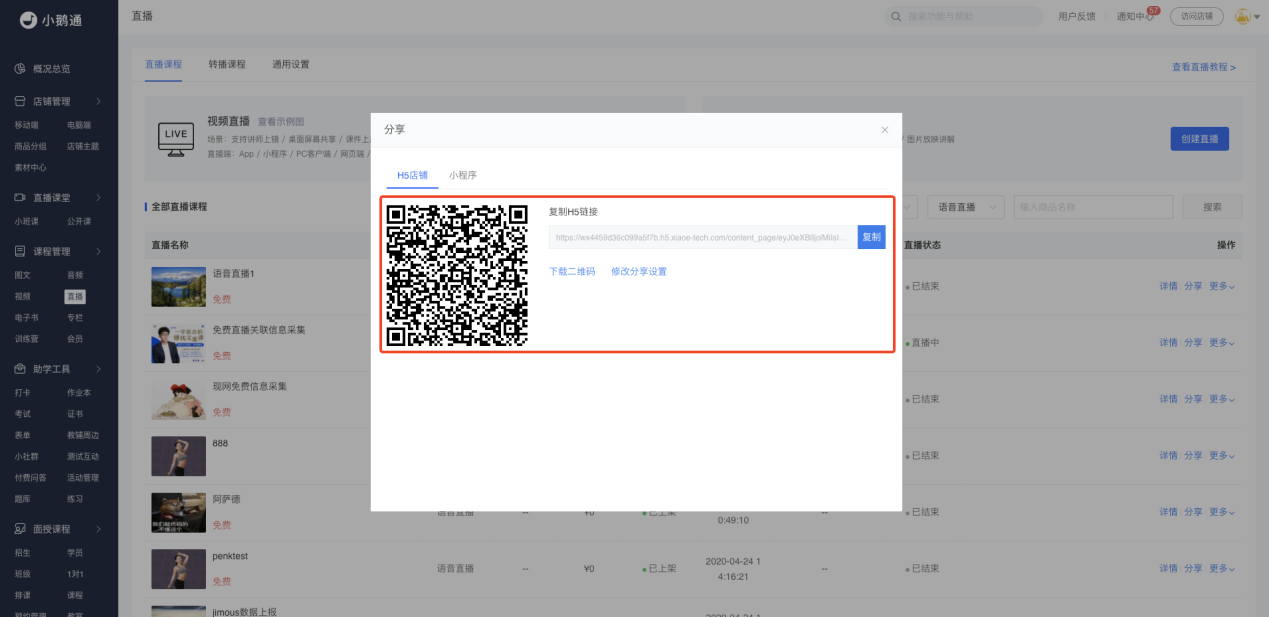Click 详情 for the 阿萨德 row
Viewport: 1269px width, 617px height.
point(1168,511)
